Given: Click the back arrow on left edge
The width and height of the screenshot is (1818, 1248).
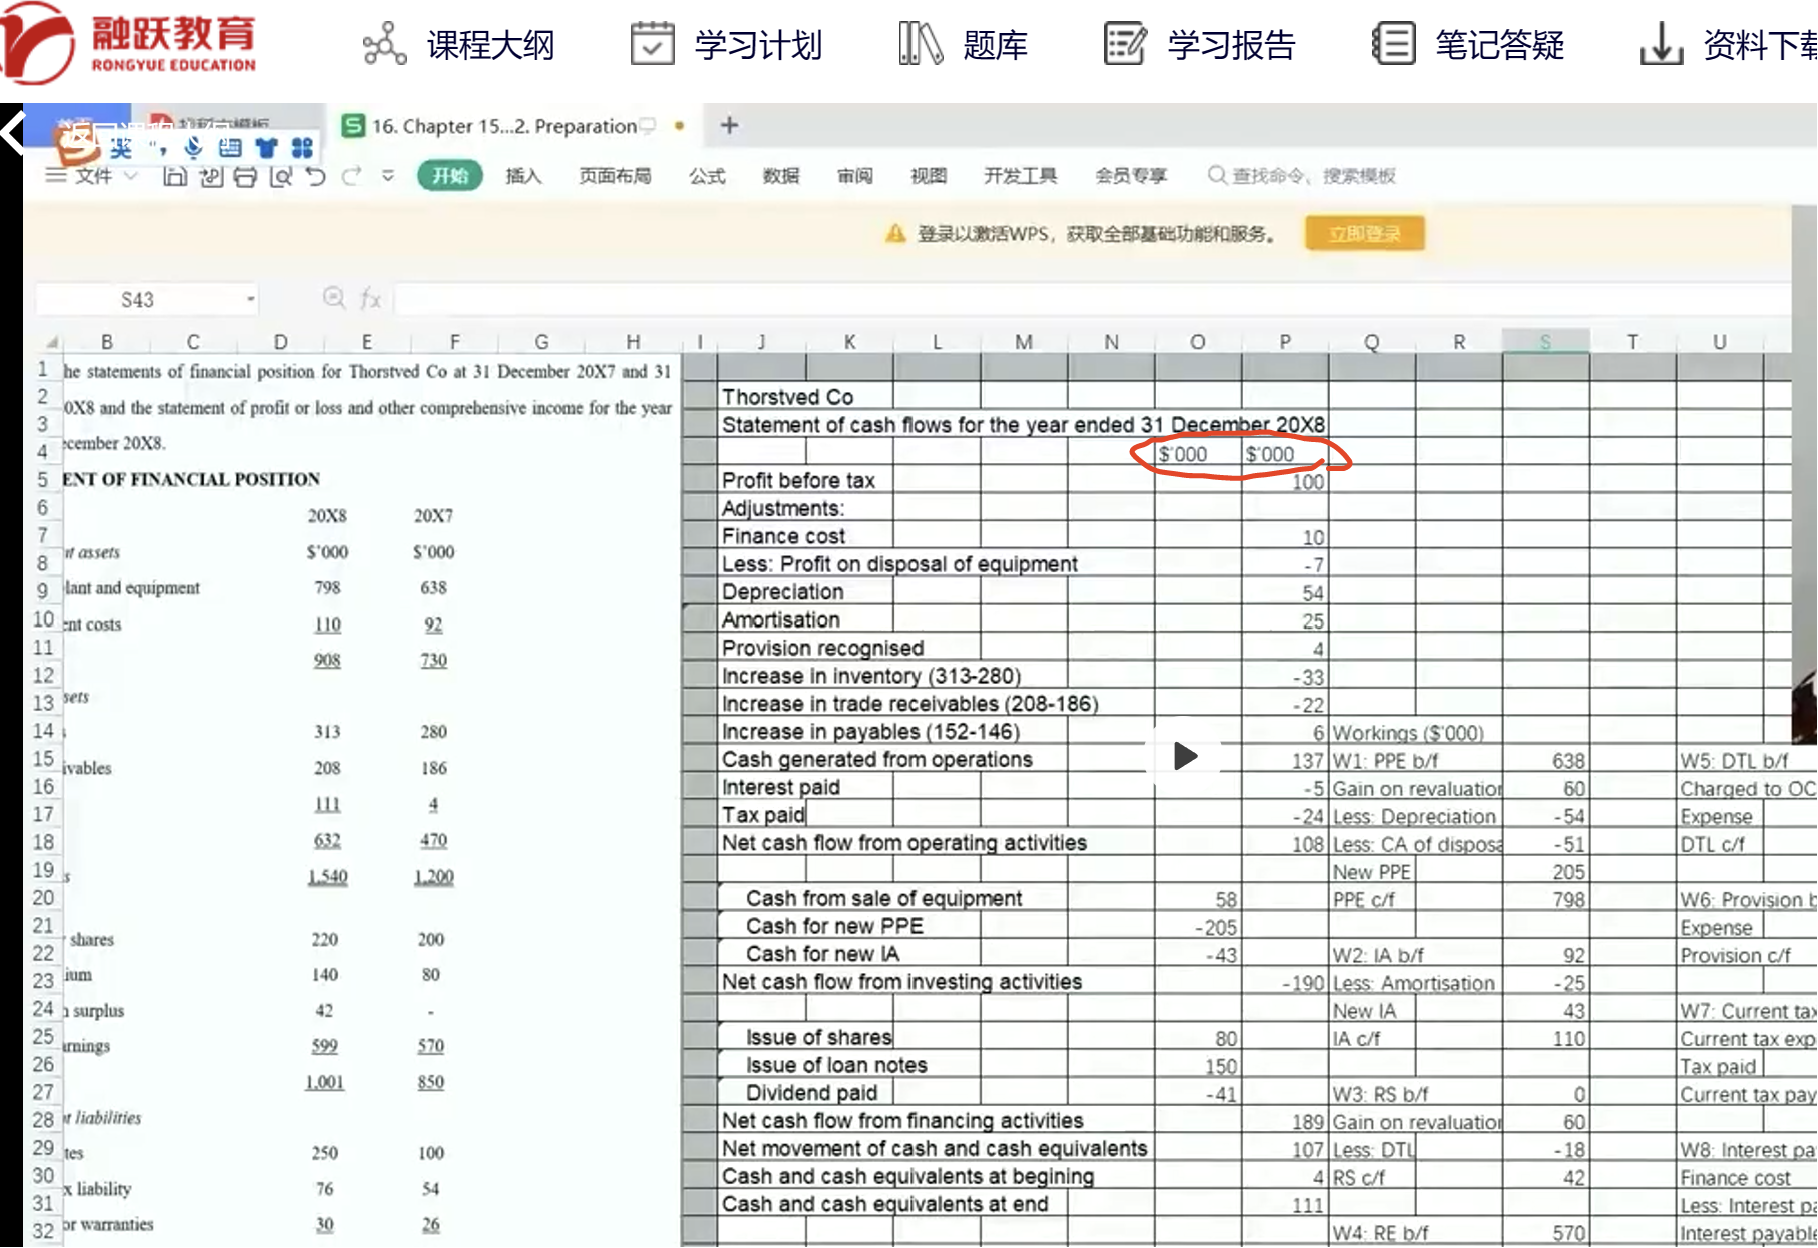Looking at the screenshot, I should [12, 132].
